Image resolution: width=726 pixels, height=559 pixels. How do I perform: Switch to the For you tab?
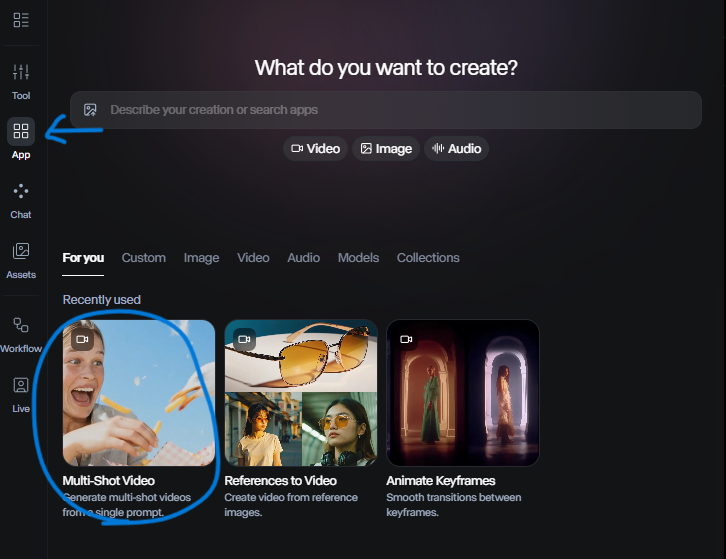(83, 258)
